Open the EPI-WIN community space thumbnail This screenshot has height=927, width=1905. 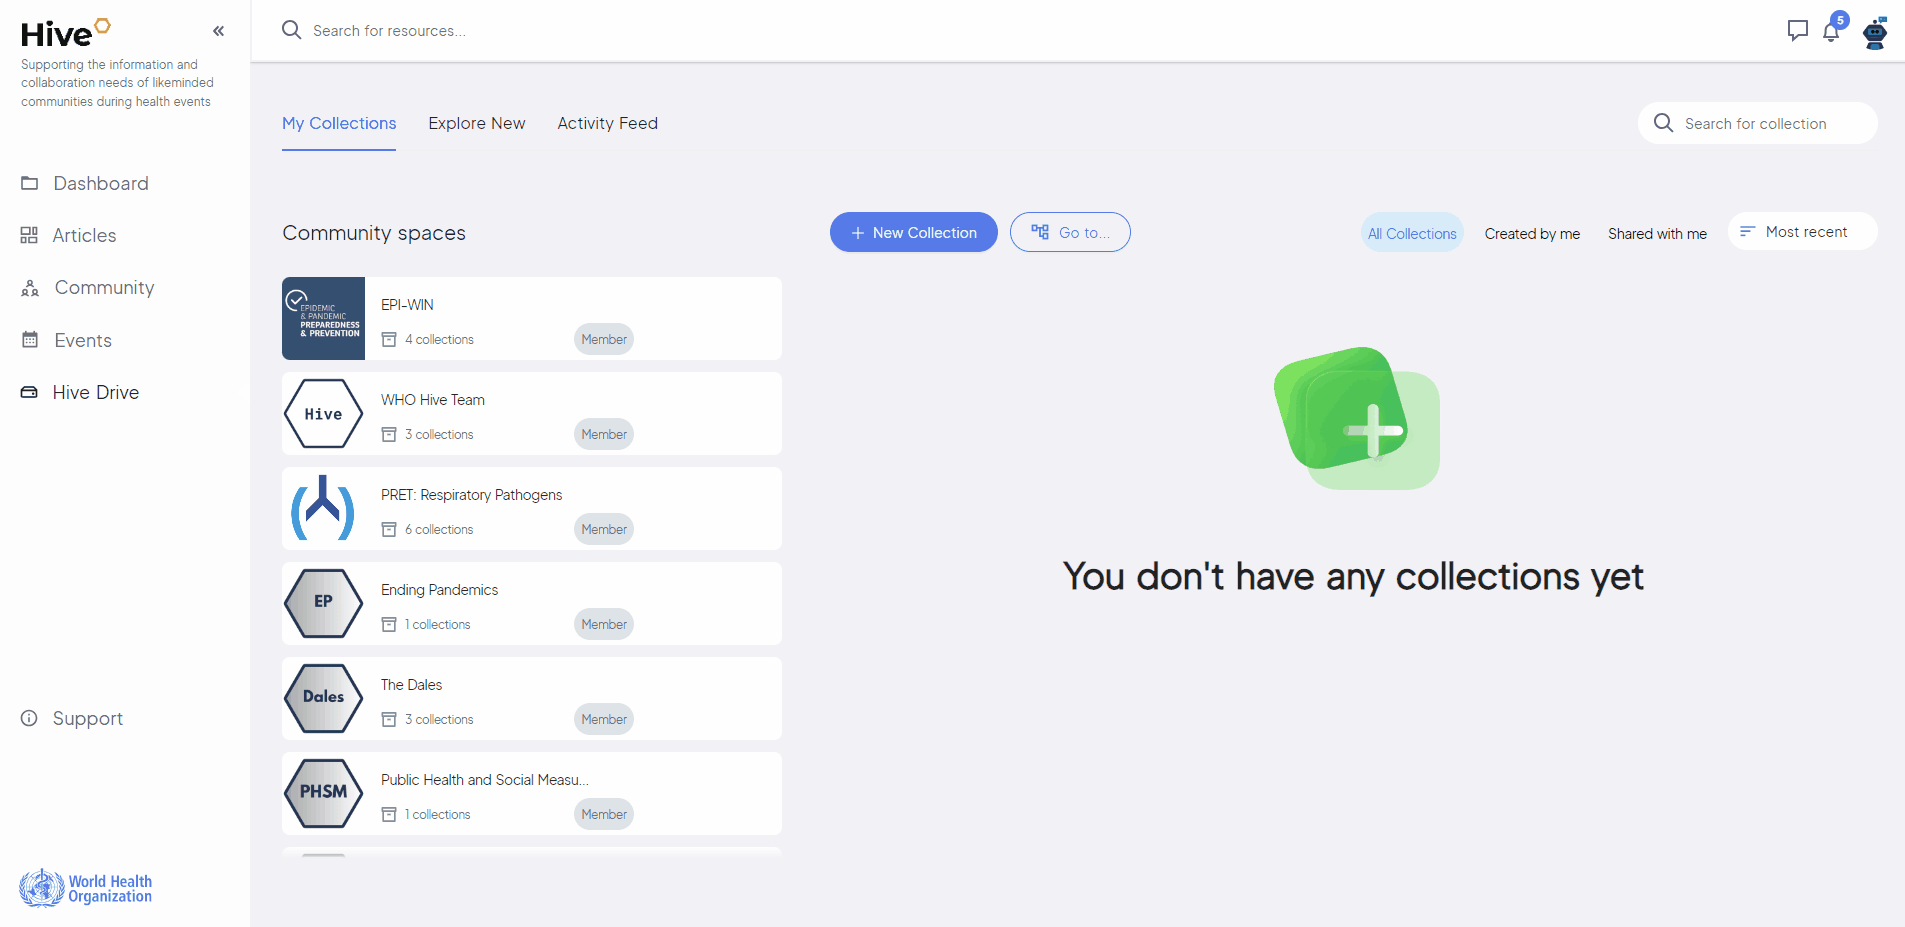(x=323, y=318)
